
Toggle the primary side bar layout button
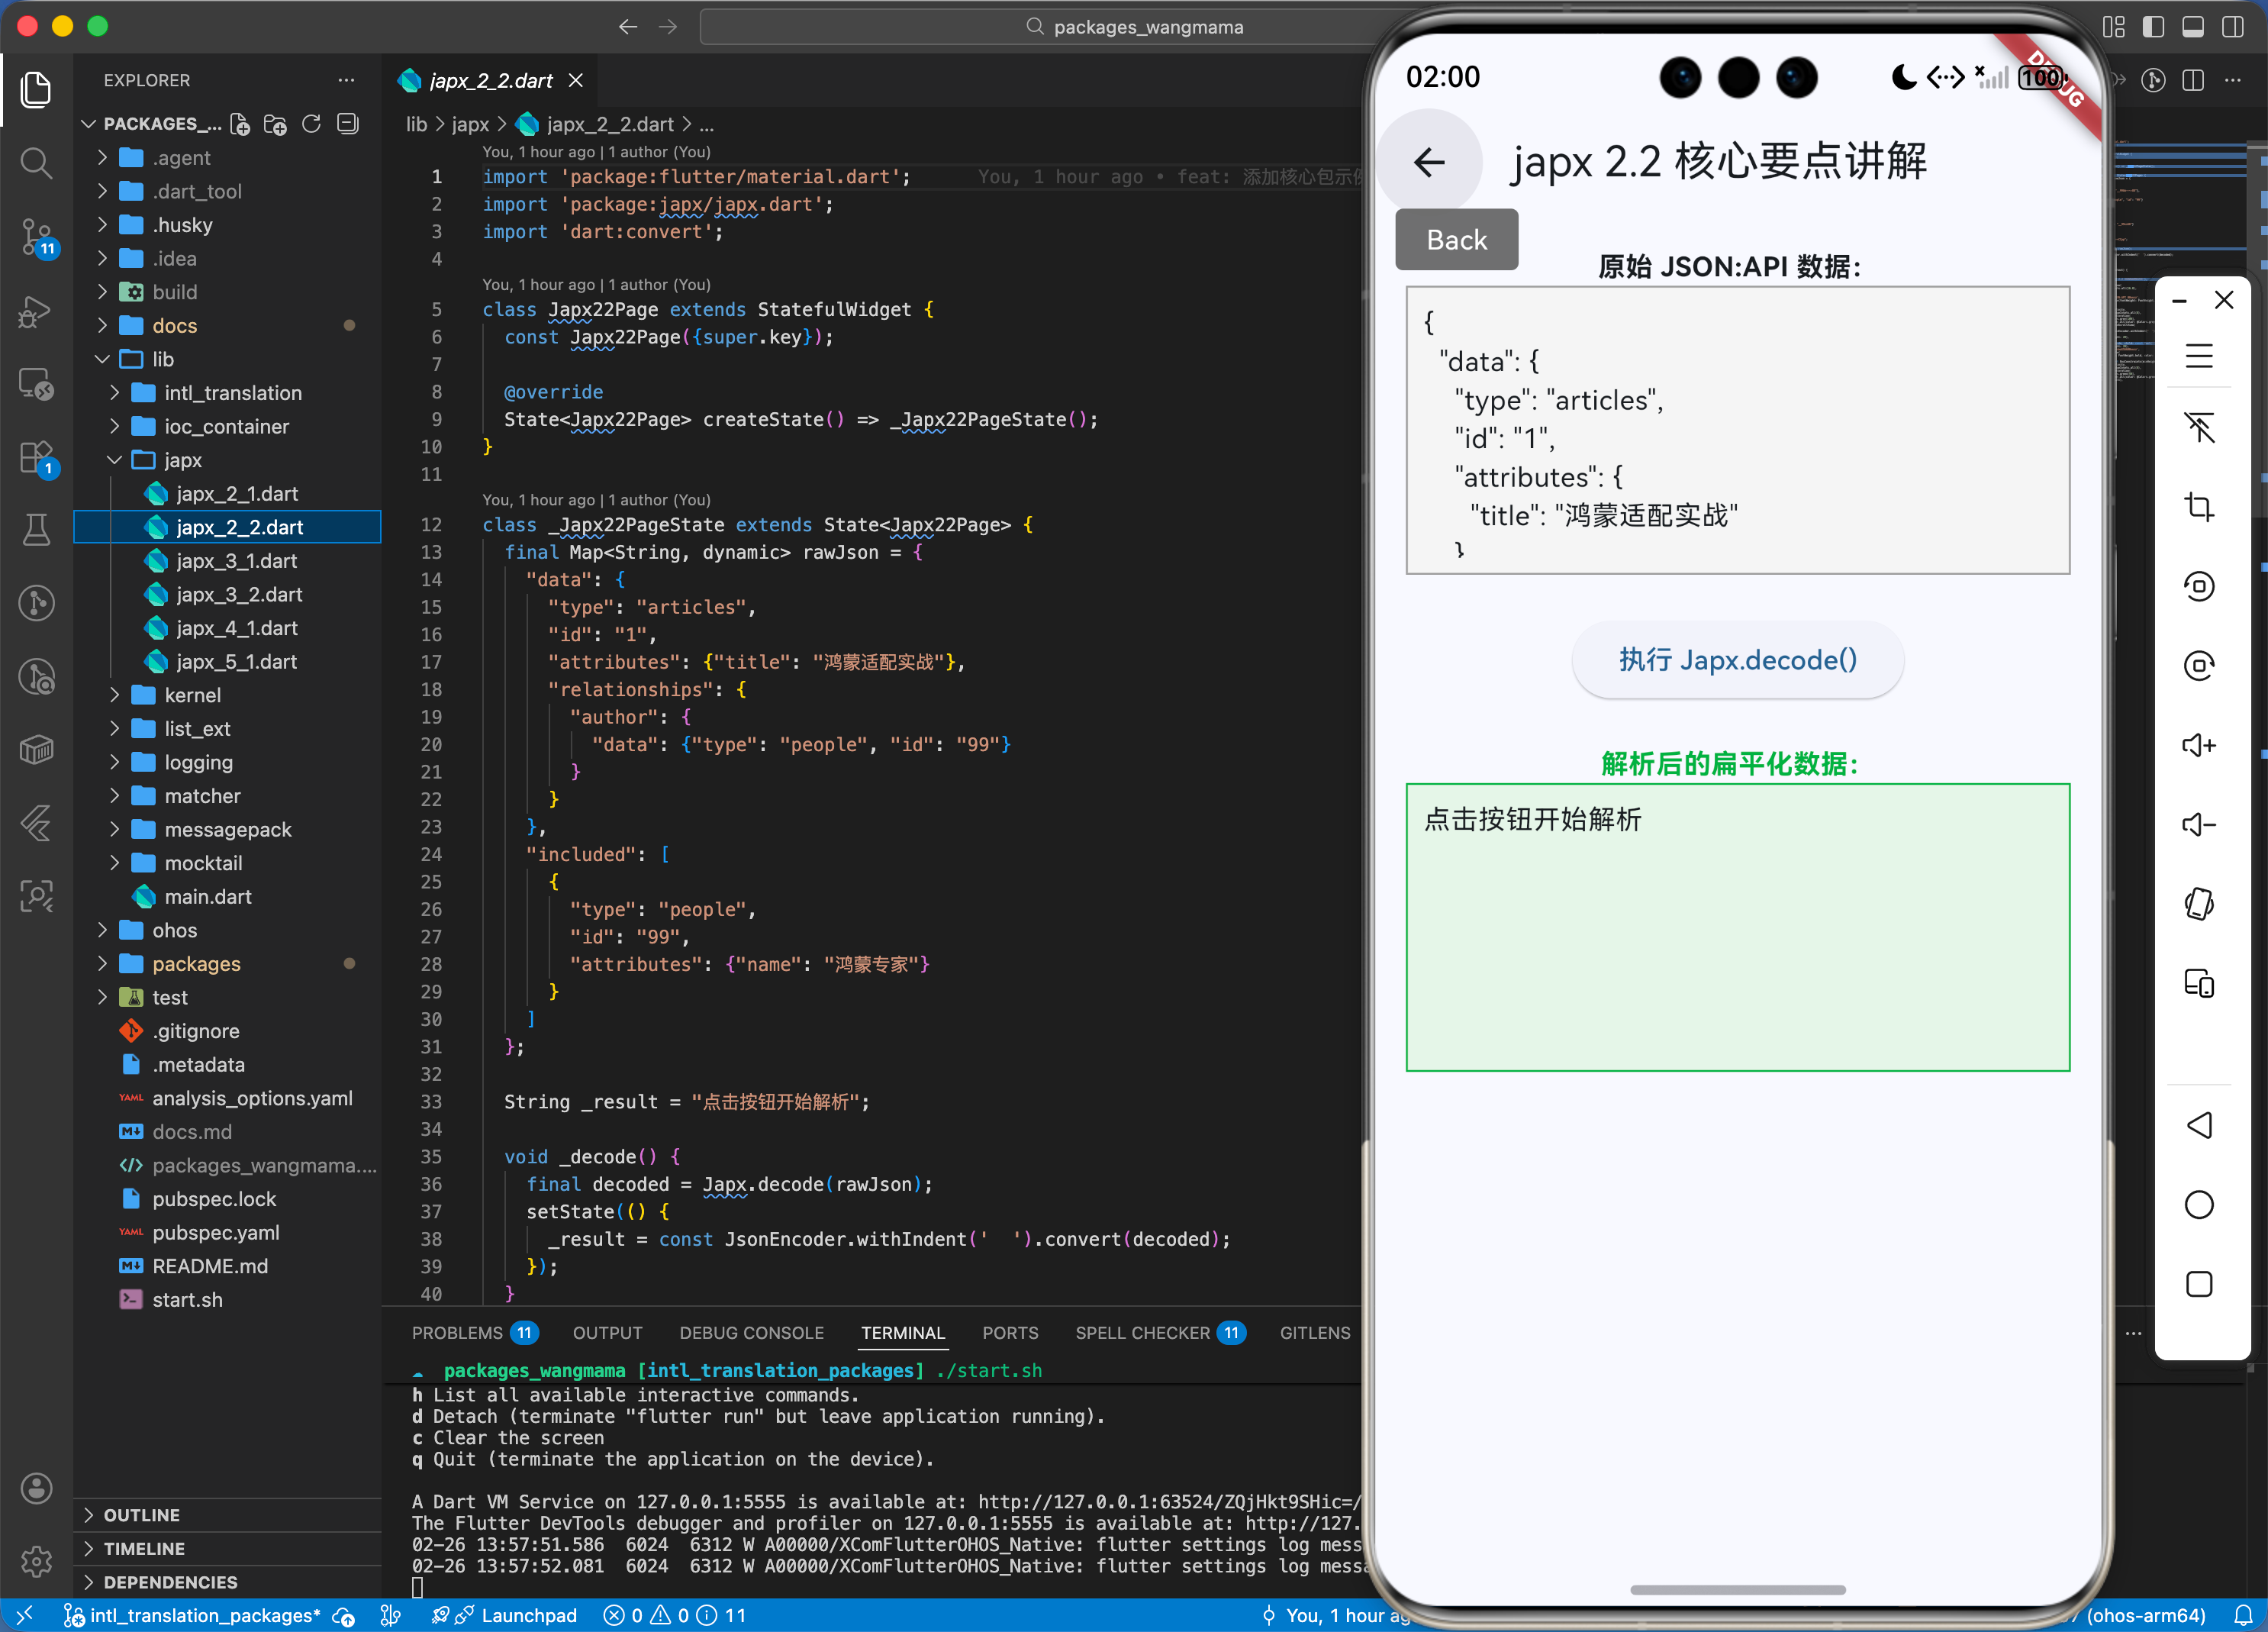click(2153, 27)
